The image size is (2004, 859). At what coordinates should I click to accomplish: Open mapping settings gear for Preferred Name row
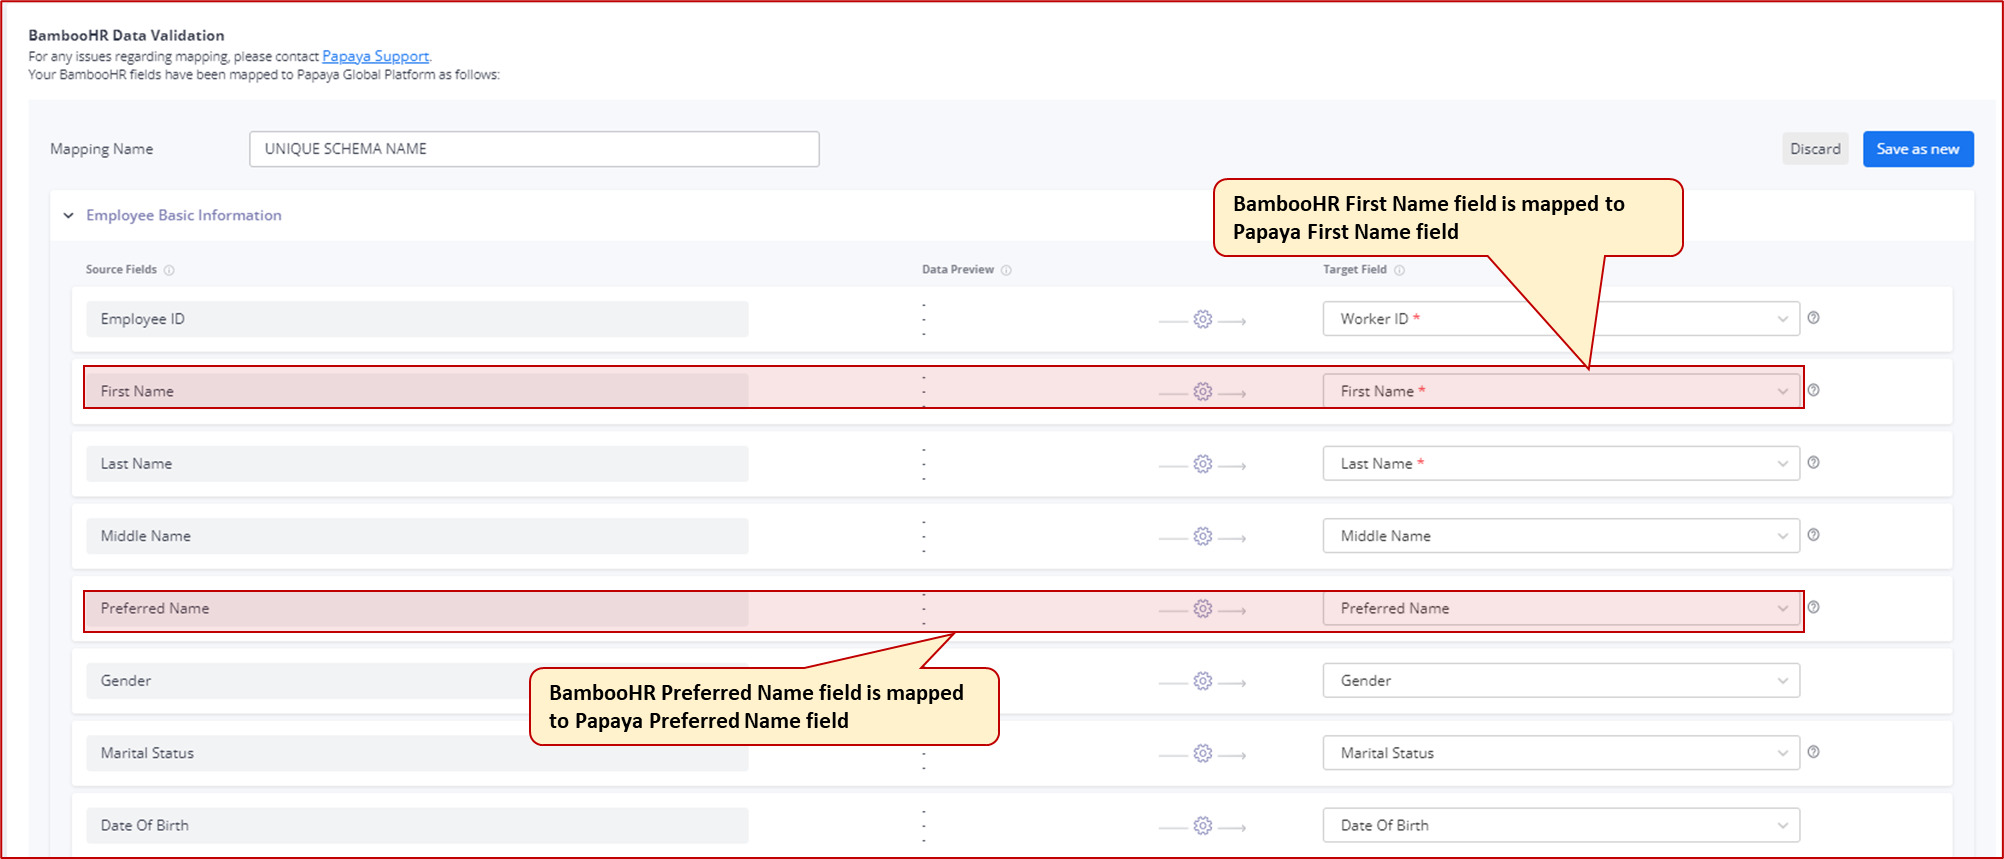[1203, 608]
